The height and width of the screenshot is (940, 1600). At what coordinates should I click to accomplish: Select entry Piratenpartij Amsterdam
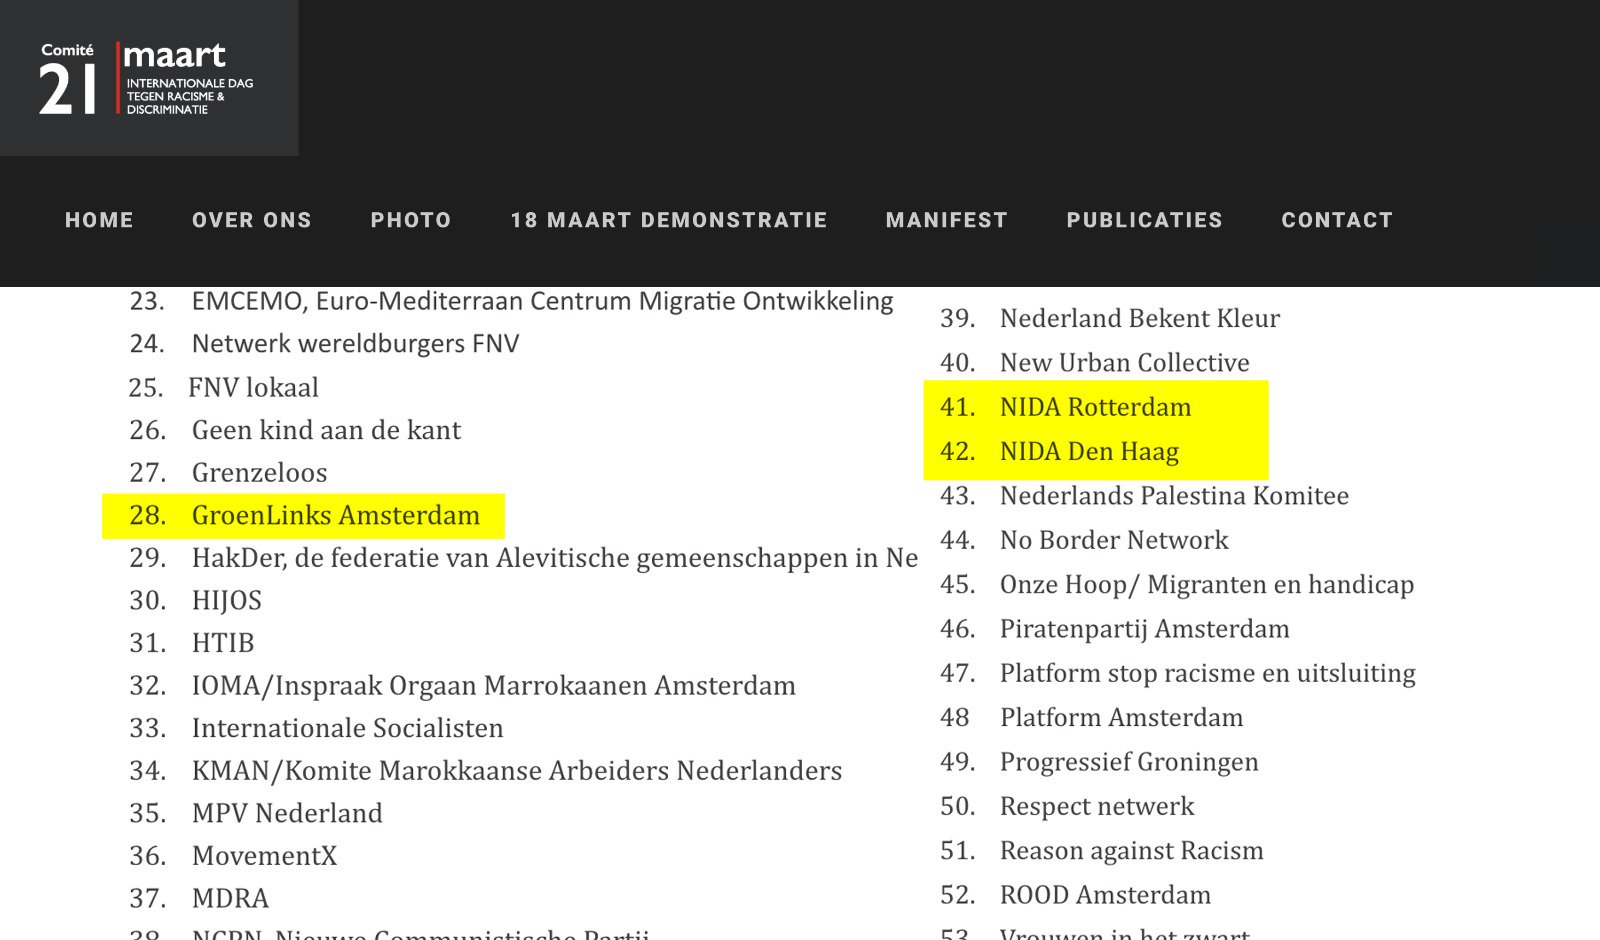[x=1115, y=629]
